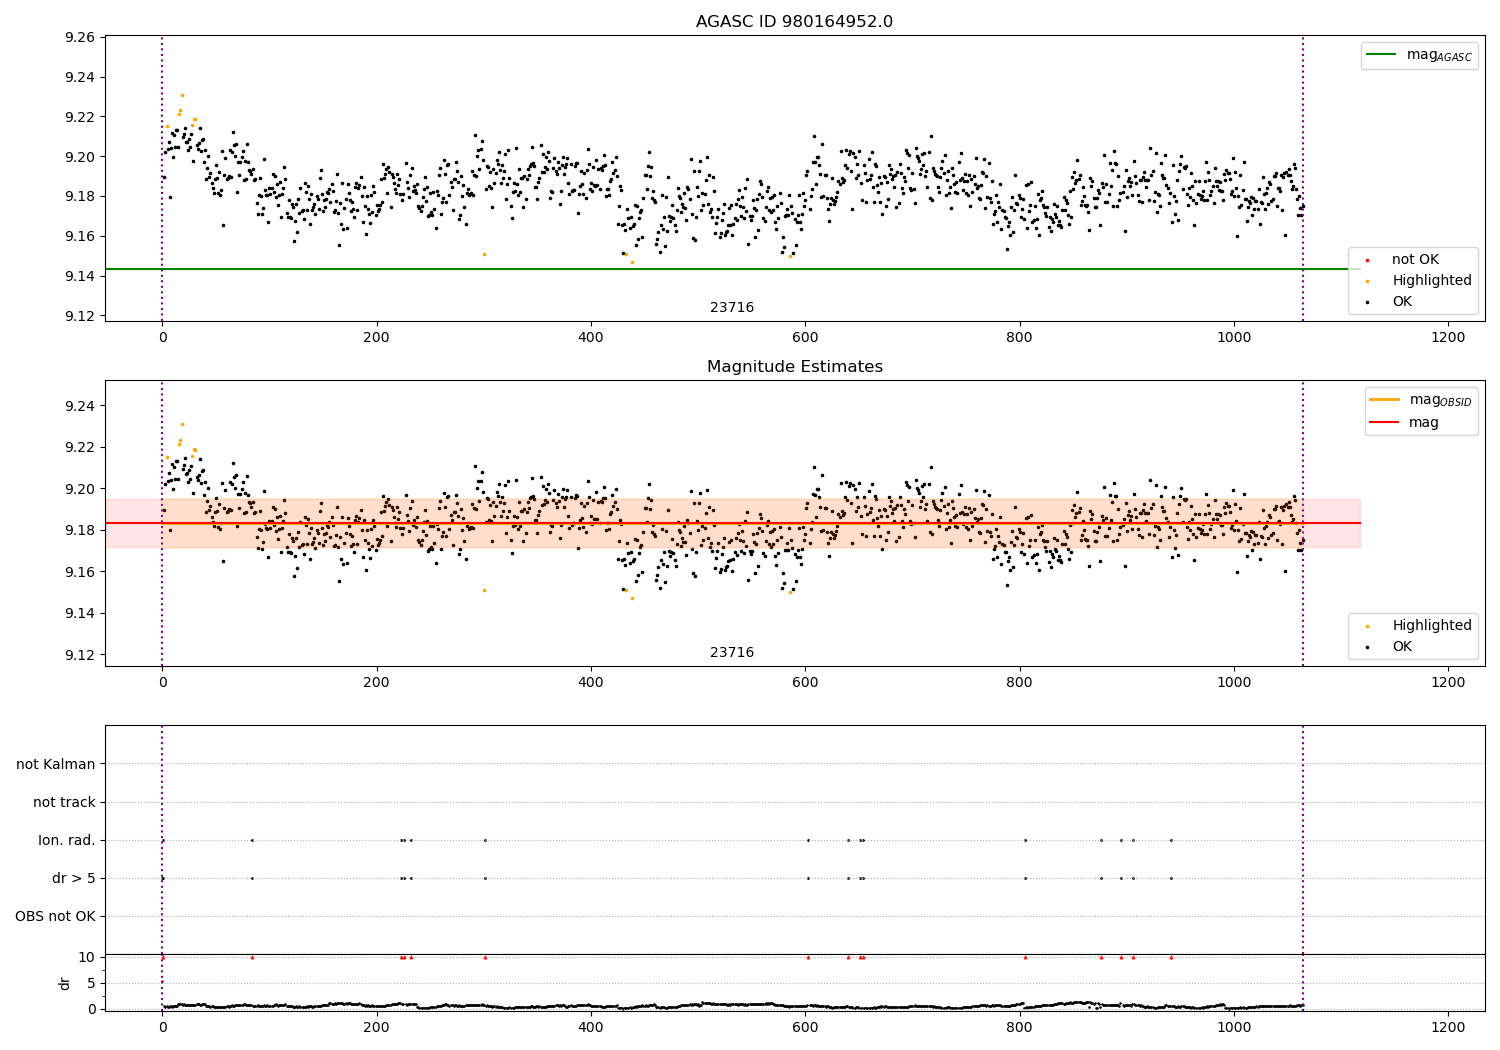Click the 10 tick on the dr axis
Screen dimensions: 1500x1050
(x=87, y=957)
